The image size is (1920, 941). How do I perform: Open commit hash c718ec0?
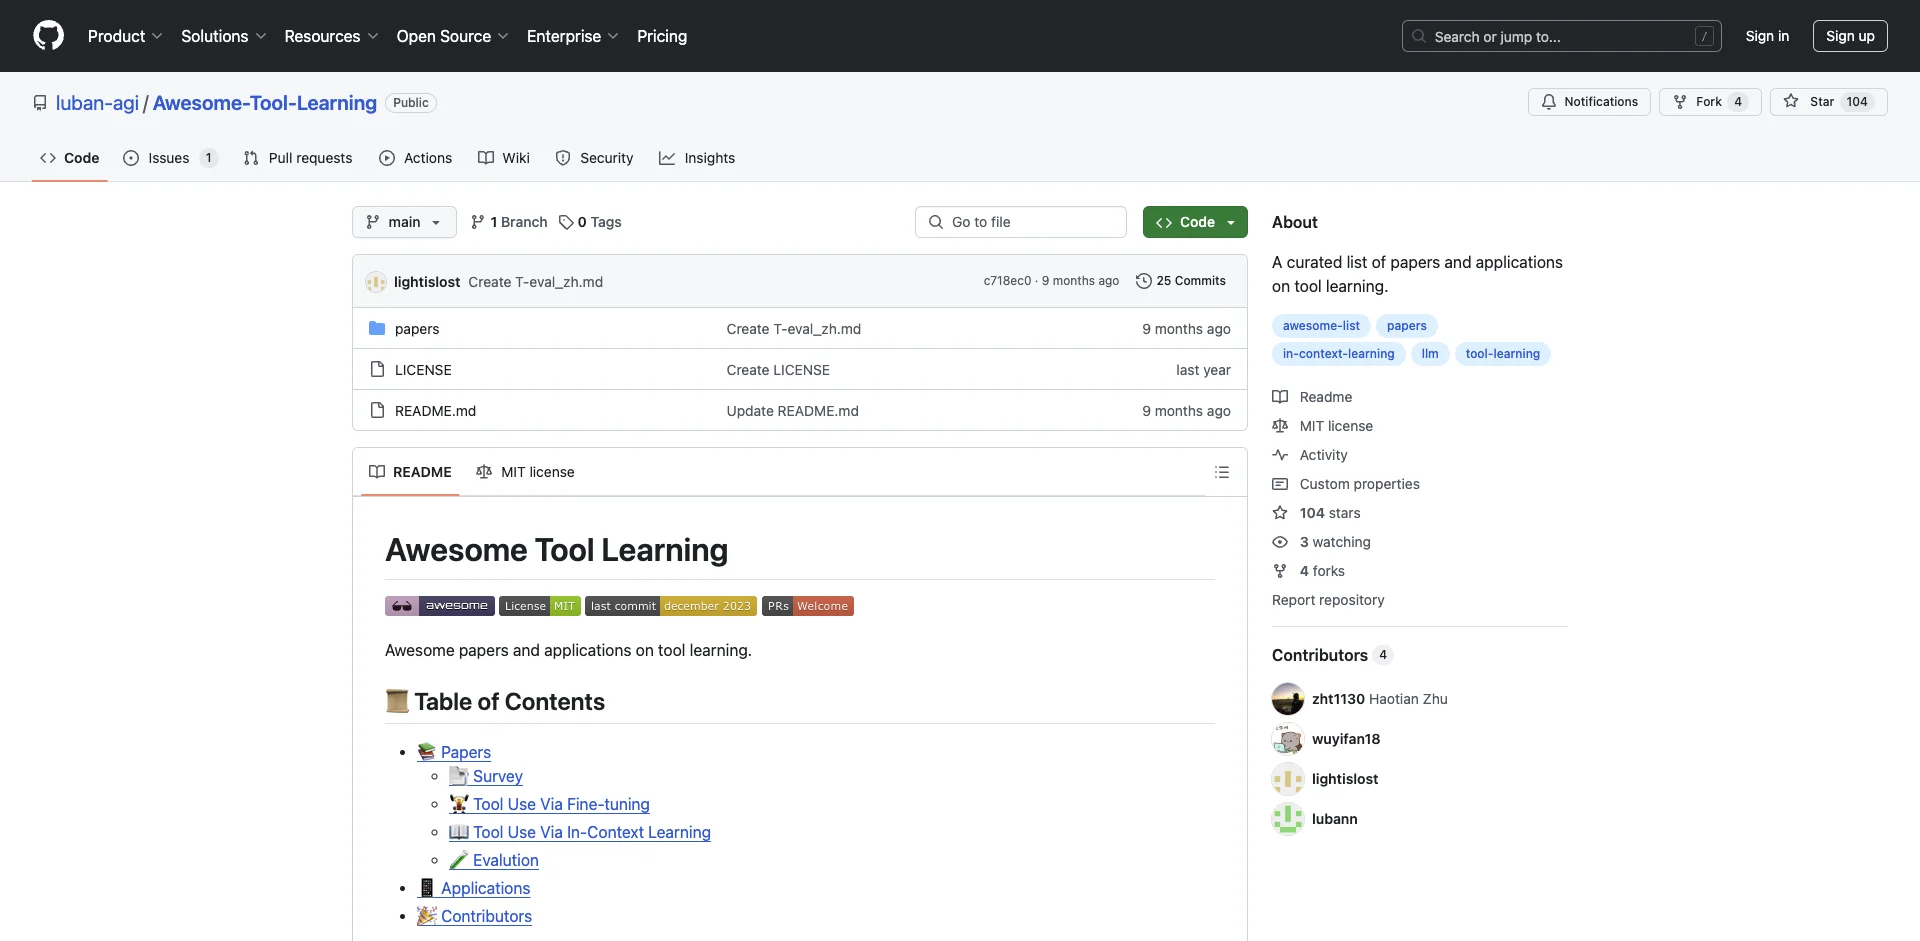pyautogui.click(x=1007, y=281)
